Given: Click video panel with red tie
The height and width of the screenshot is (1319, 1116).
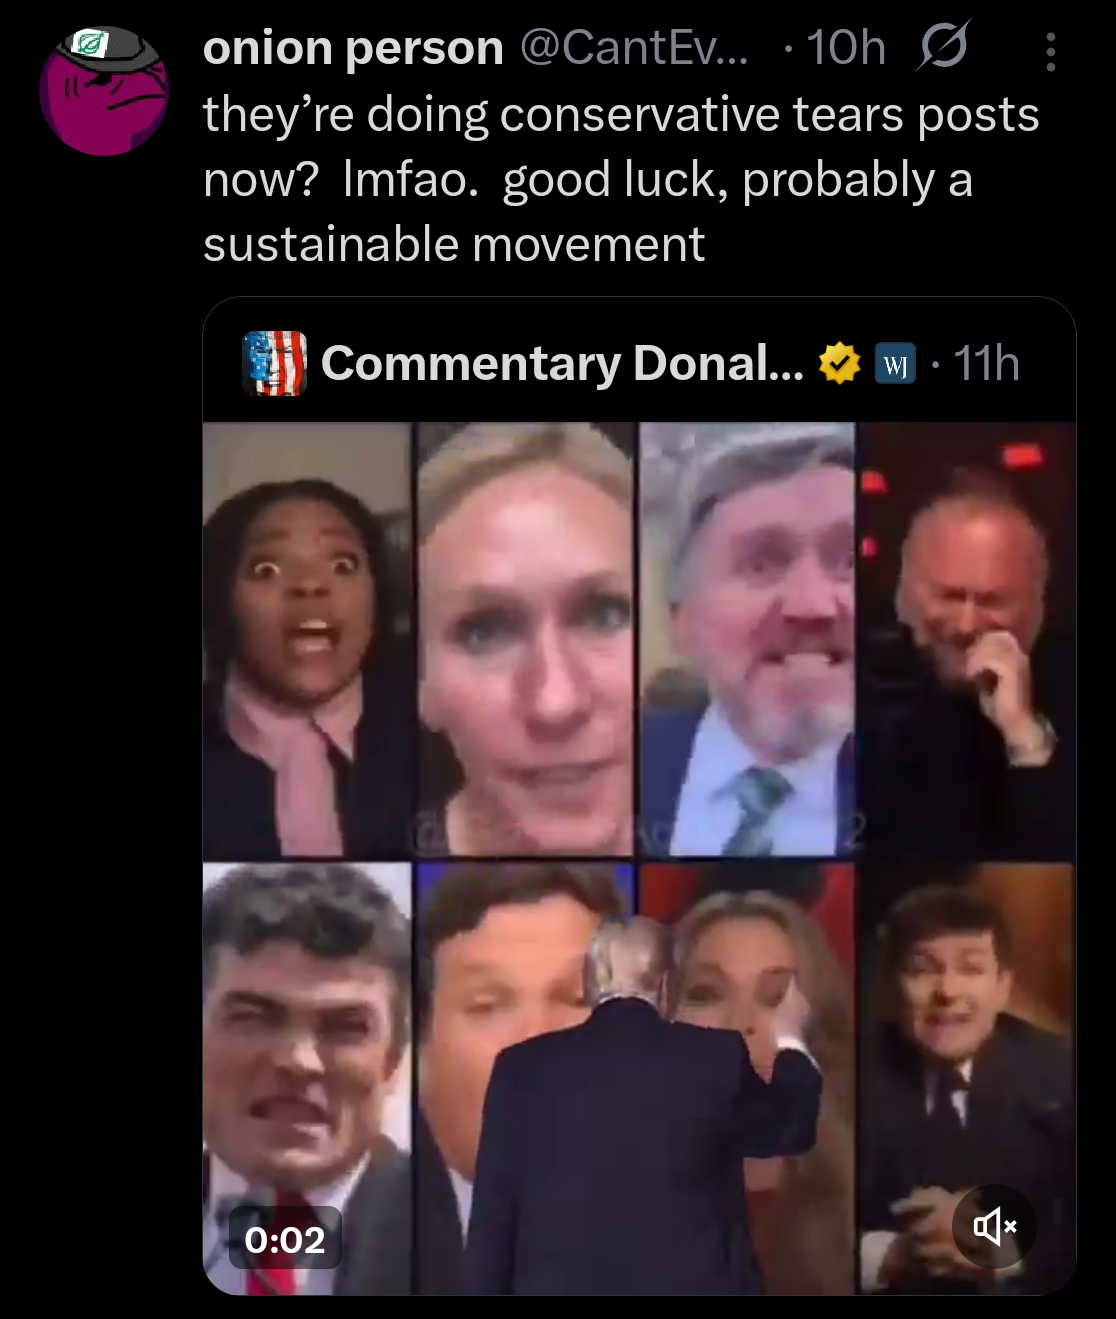Looking at the screenshot, I should (x=307, y=1080).
